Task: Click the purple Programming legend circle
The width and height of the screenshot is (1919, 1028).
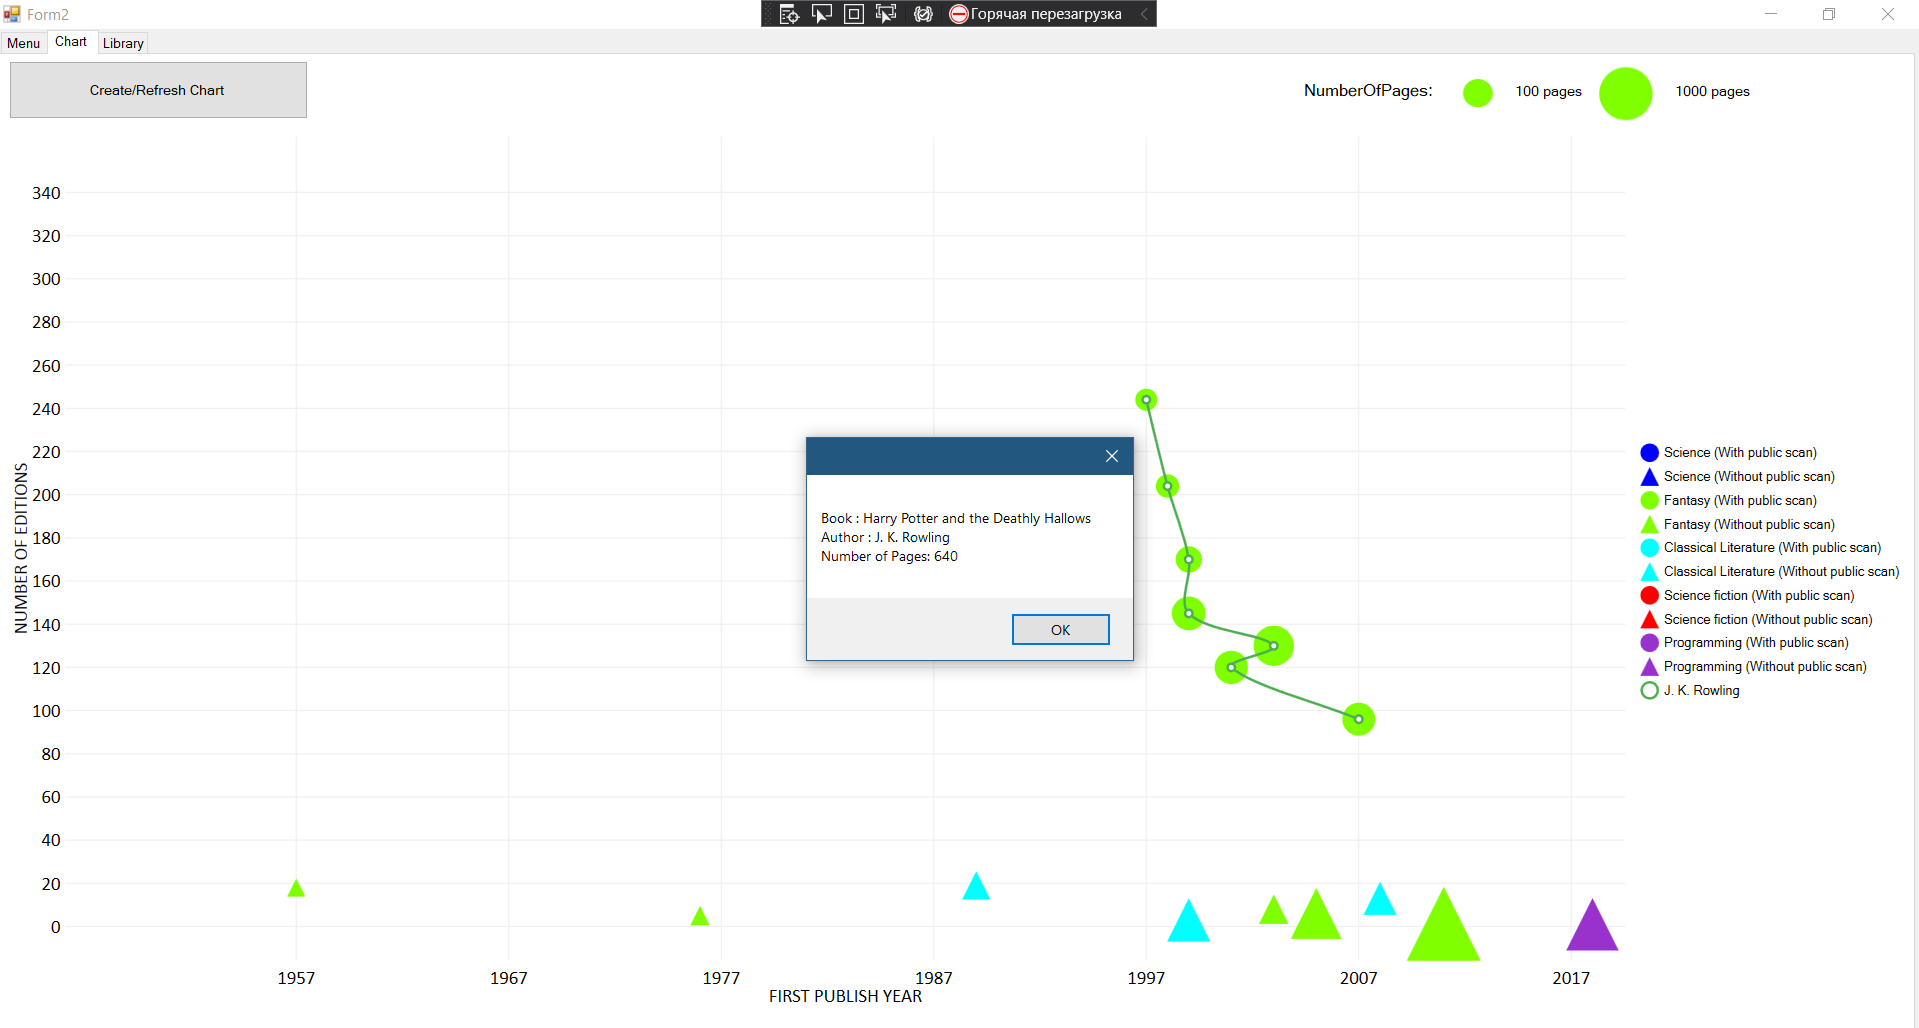Action: 1648,643
